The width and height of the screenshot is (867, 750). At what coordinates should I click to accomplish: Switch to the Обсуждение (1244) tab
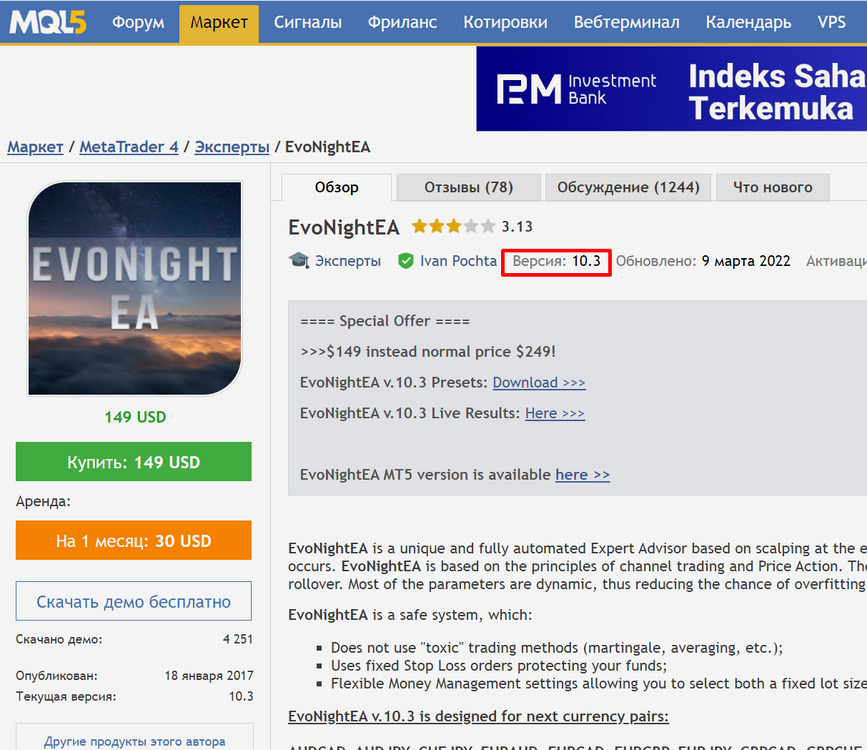click(628, 188)
